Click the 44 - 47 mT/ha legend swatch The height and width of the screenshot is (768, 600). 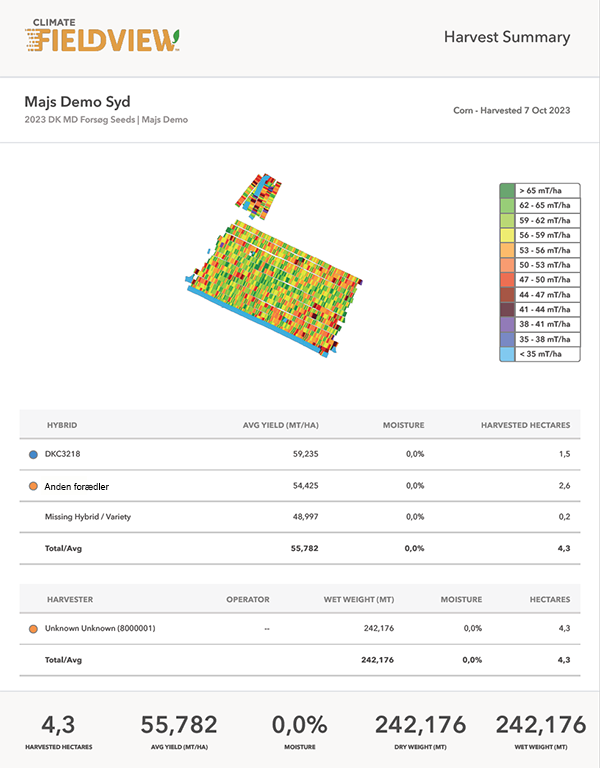507,294
